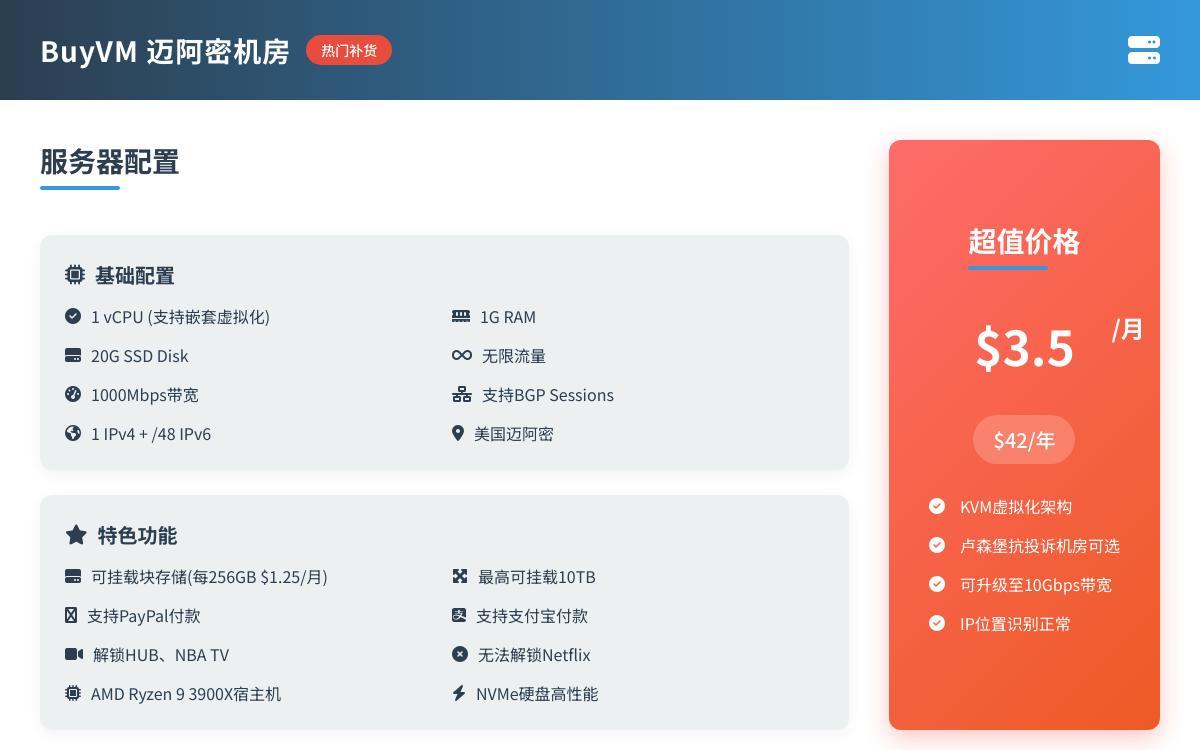
Task: Toggle the checkmark next to IP位置识别正常
Action: coord(937,623)
